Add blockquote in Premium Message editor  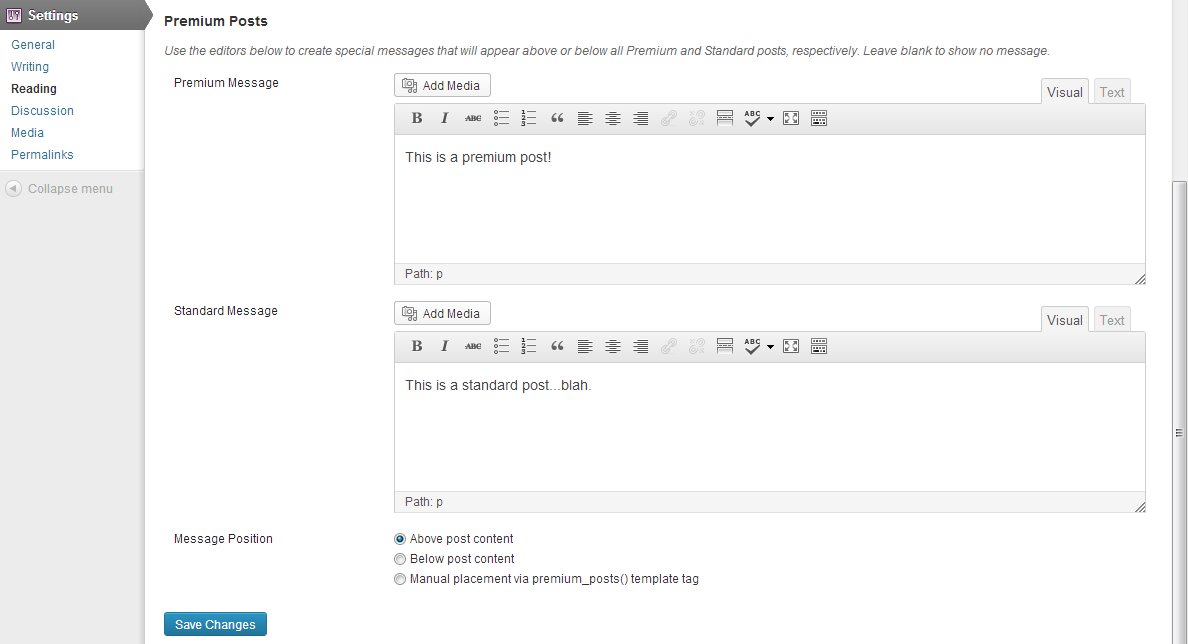(557, 118)
